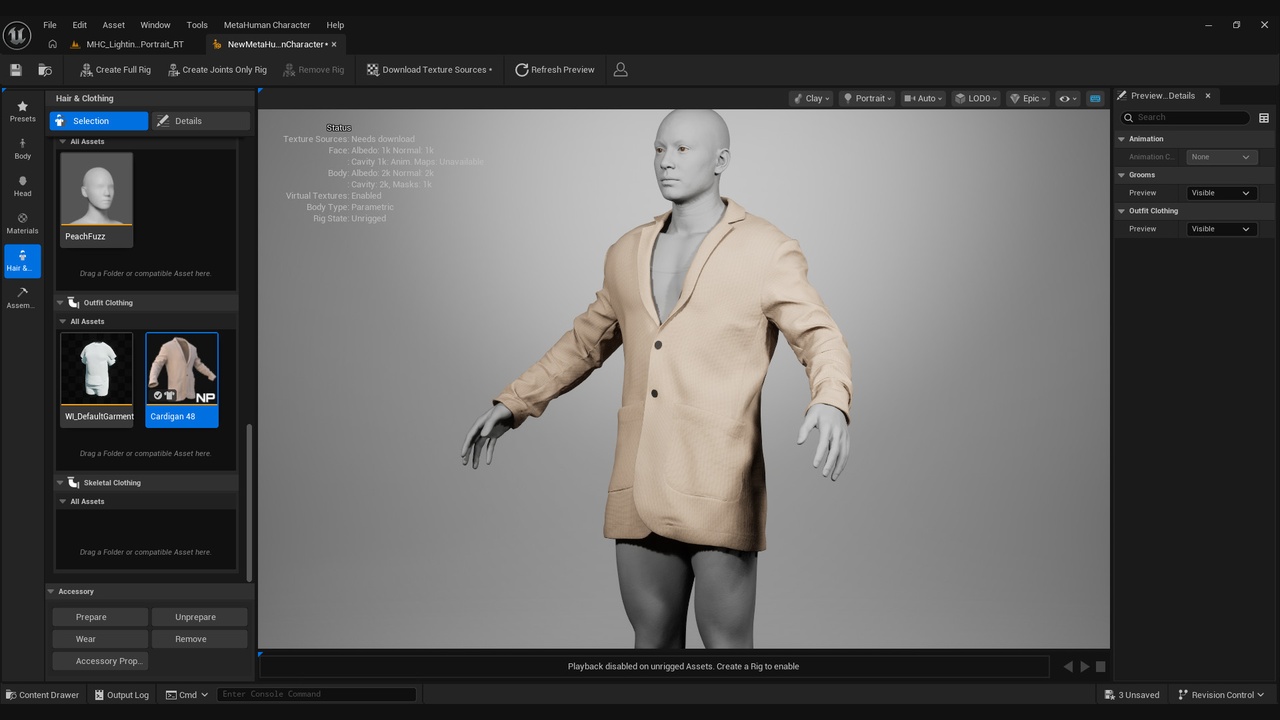Open the Portrait lighting dropdown
The width and height of the screenshot is (1280, 720).
[867, 98]
